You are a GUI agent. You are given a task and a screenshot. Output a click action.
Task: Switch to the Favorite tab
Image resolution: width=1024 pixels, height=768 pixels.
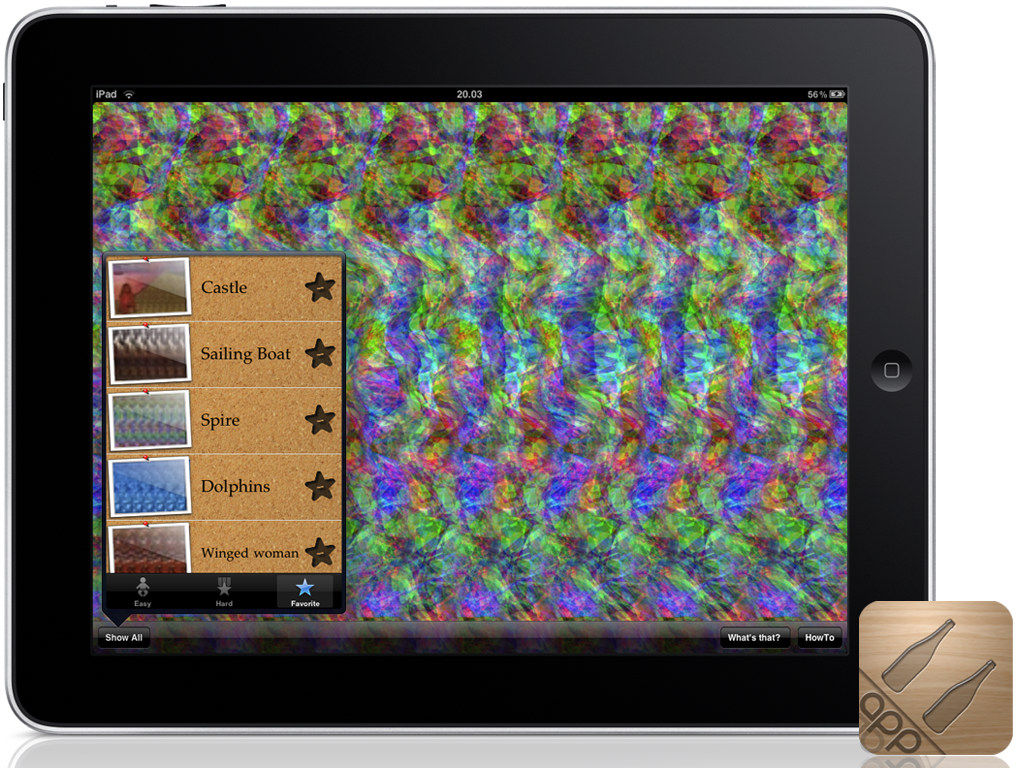point(305,592)
